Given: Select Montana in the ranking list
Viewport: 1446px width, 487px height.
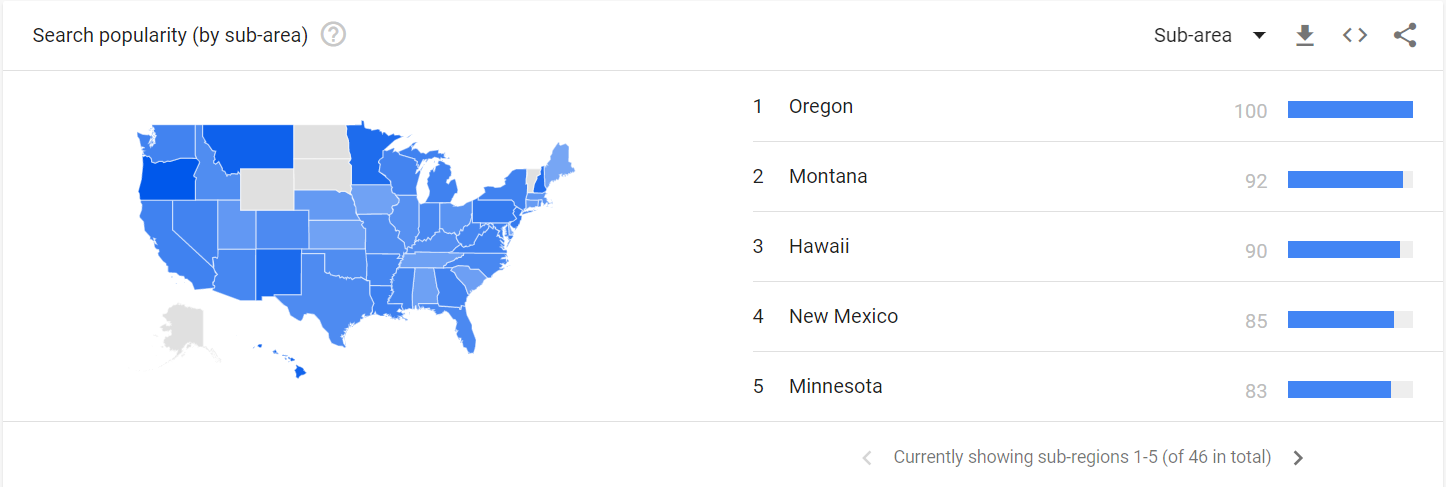Looking at the screenshot, I should (828, 176).
